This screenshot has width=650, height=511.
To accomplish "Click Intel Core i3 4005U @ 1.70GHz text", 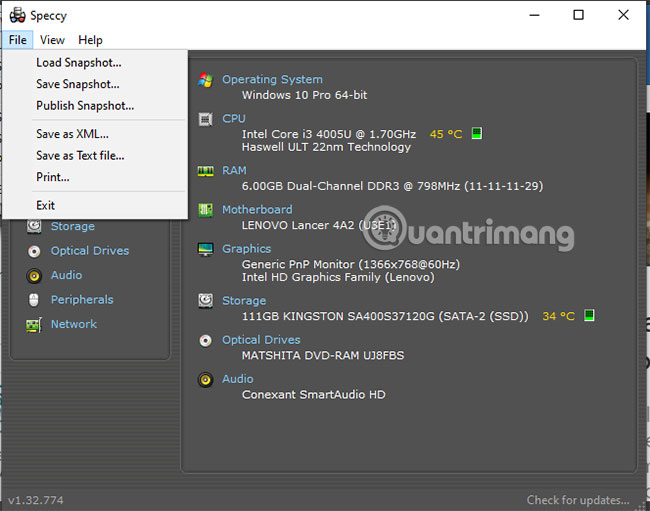I will tap(329, 134).
